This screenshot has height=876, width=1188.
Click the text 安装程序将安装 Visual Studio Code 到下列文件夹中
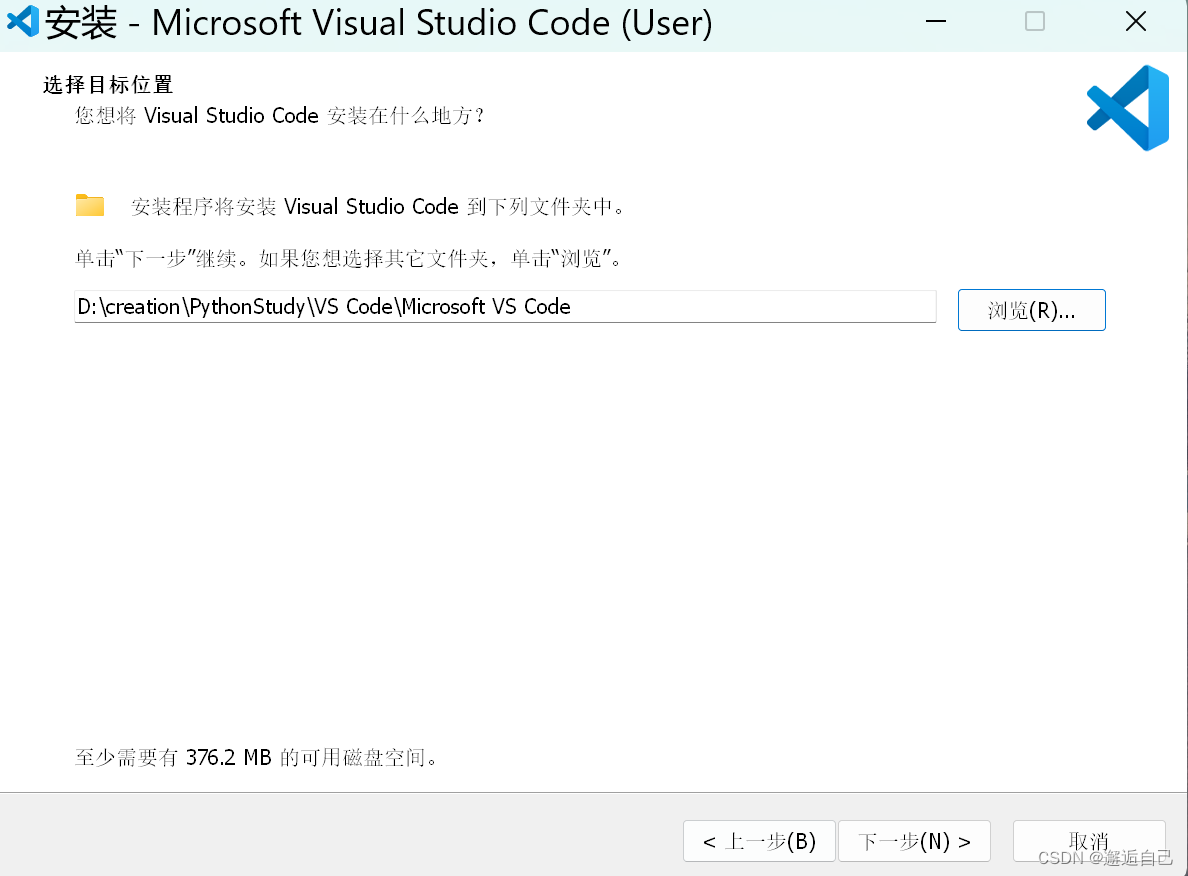tap(378, 206)
